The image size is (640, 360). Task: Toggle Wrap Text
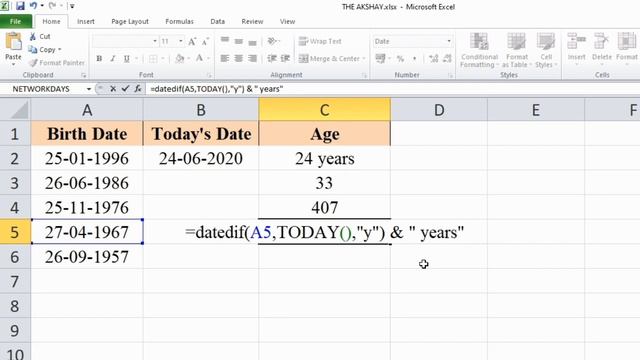[320, 41]
